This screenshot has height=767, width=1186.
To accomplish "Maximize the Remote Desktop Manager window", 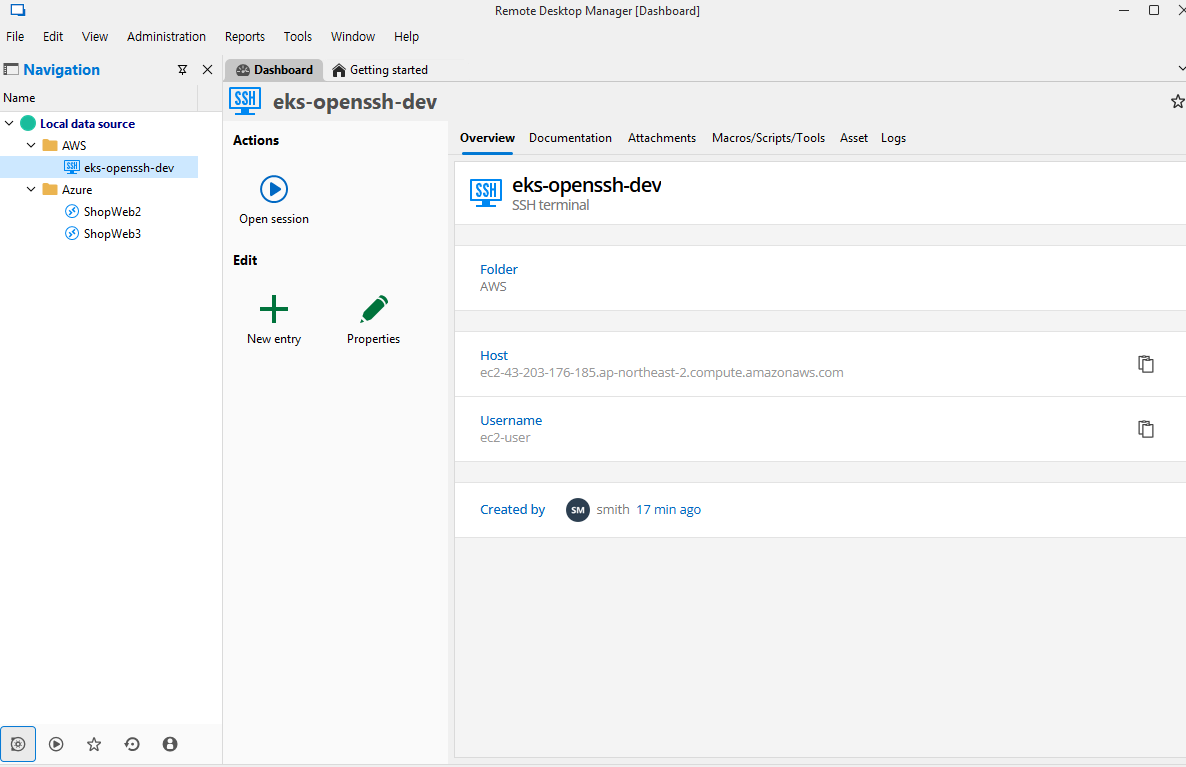I will click(x=1154, y=10).
